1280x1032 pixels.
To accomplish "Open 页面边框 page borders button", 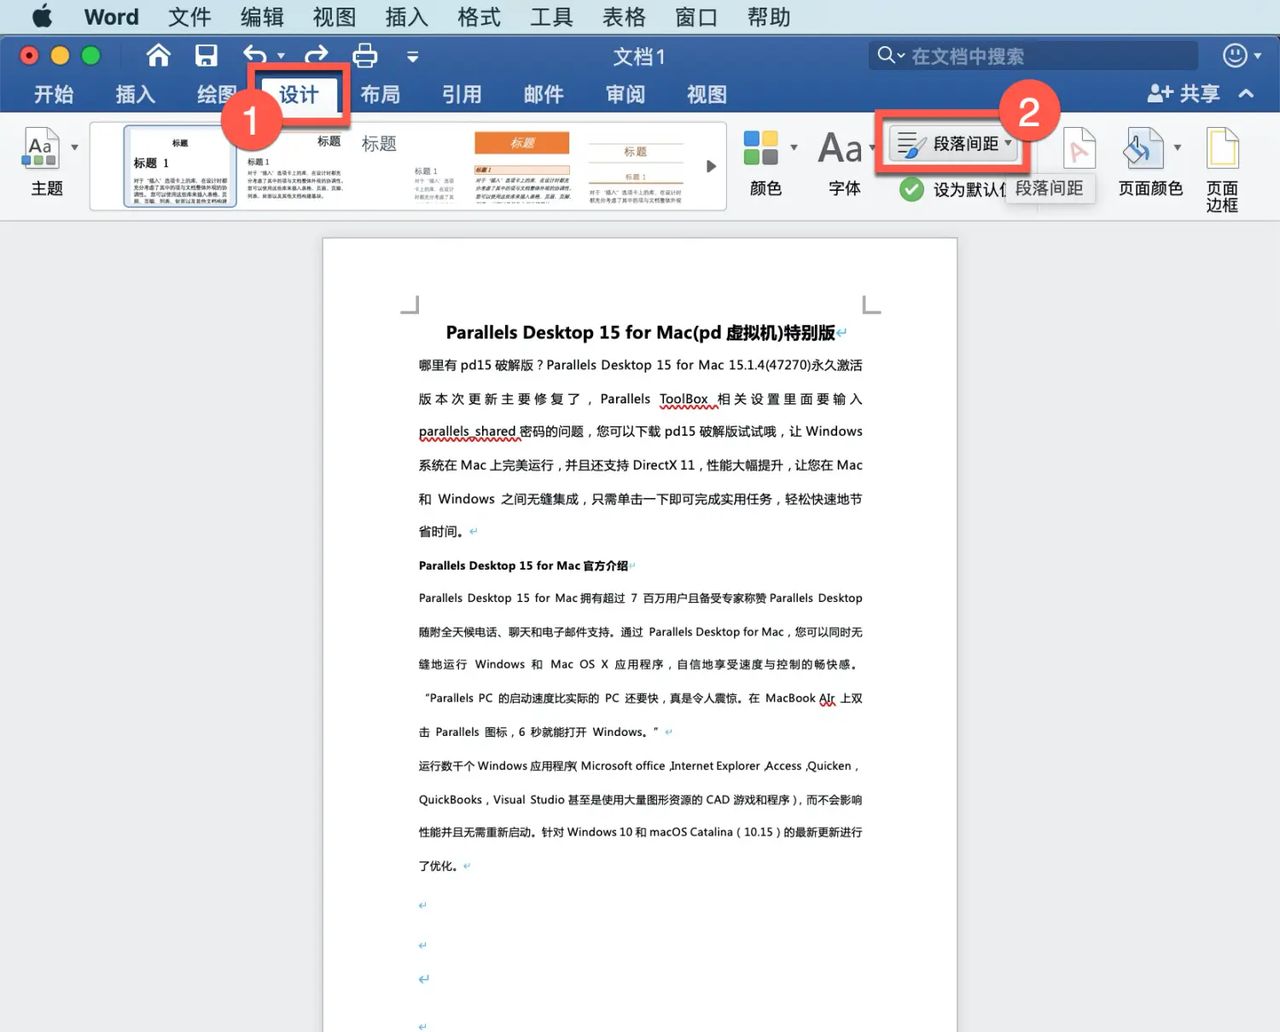I will [x=1222, y=169].
